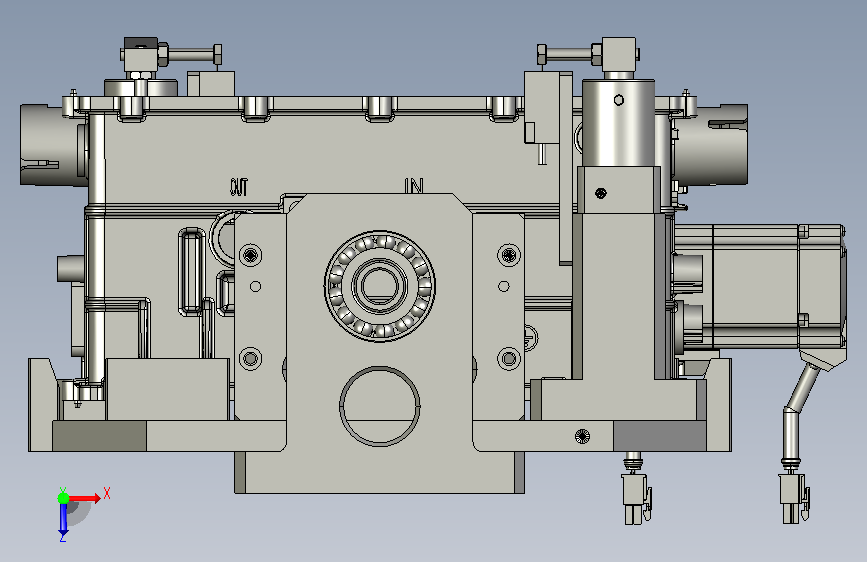The height and width of the screenshot is (562, 867).
Task: Select the lower-right screw on bracket plate
Action: [x=509, y=358]
